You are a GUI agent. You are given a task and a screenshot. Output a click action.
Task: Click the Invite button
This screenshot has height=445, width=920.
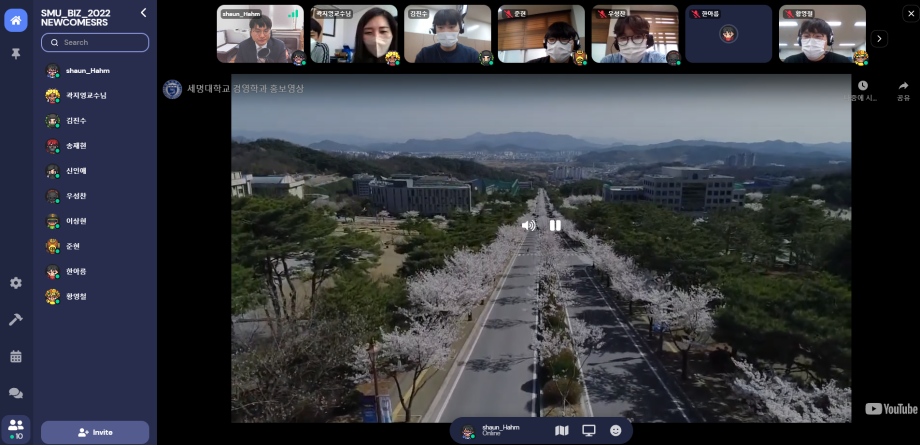[x=95, y=432]
